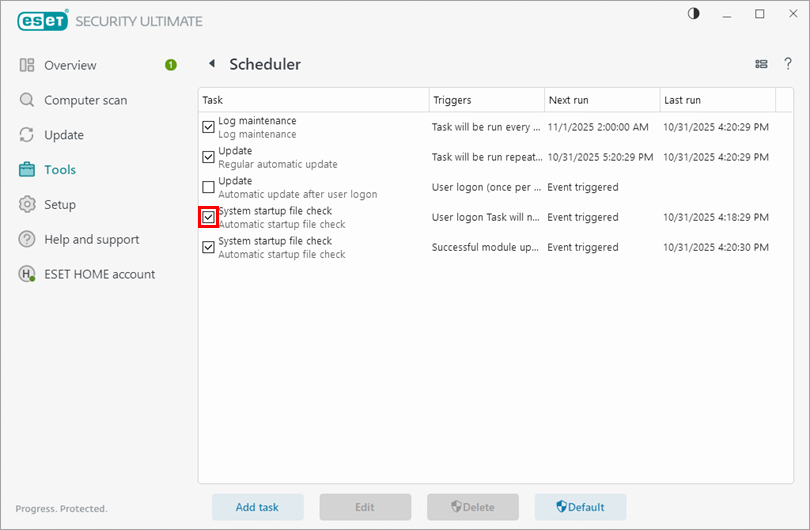Open the scheduler view options icon

pyautogui.click(x=761, y=64)
